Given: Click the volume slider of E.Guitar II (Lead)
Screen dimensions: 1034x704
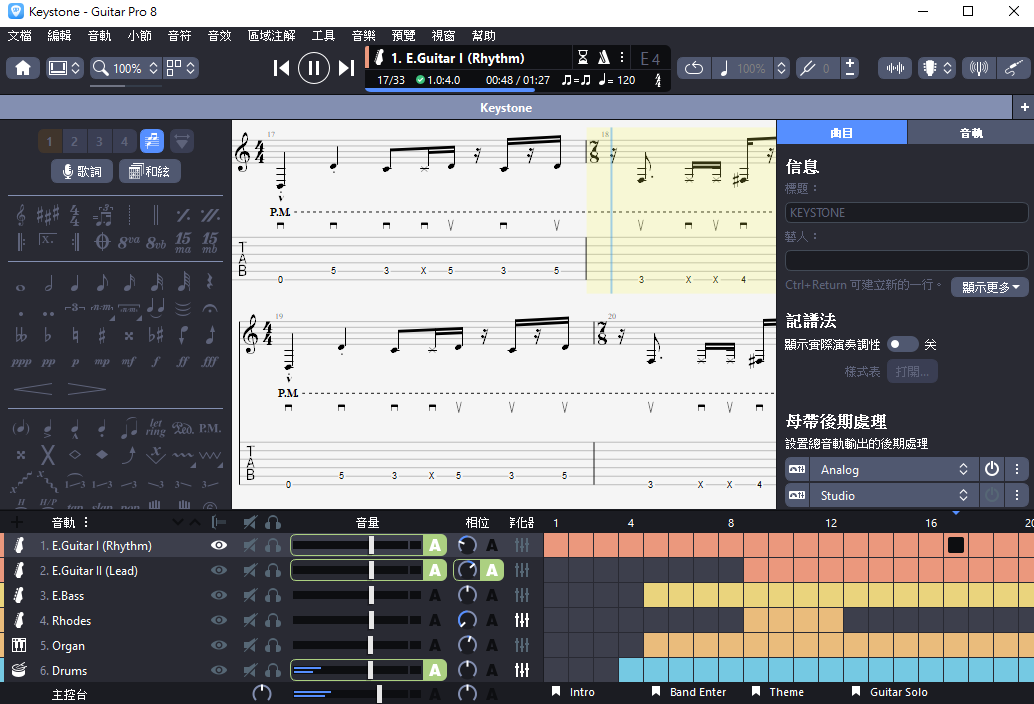Looking at the screenshot, I should click(x=371, y=571).
